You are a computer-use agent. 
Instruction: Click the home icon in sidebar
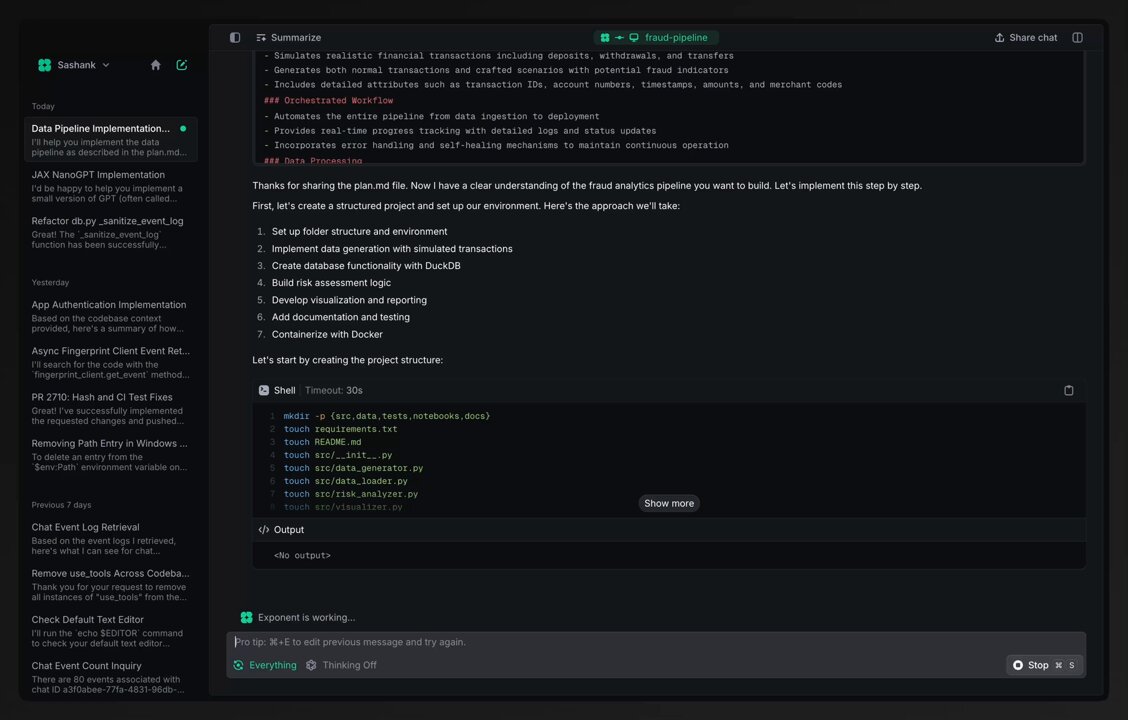pos(155,65)
